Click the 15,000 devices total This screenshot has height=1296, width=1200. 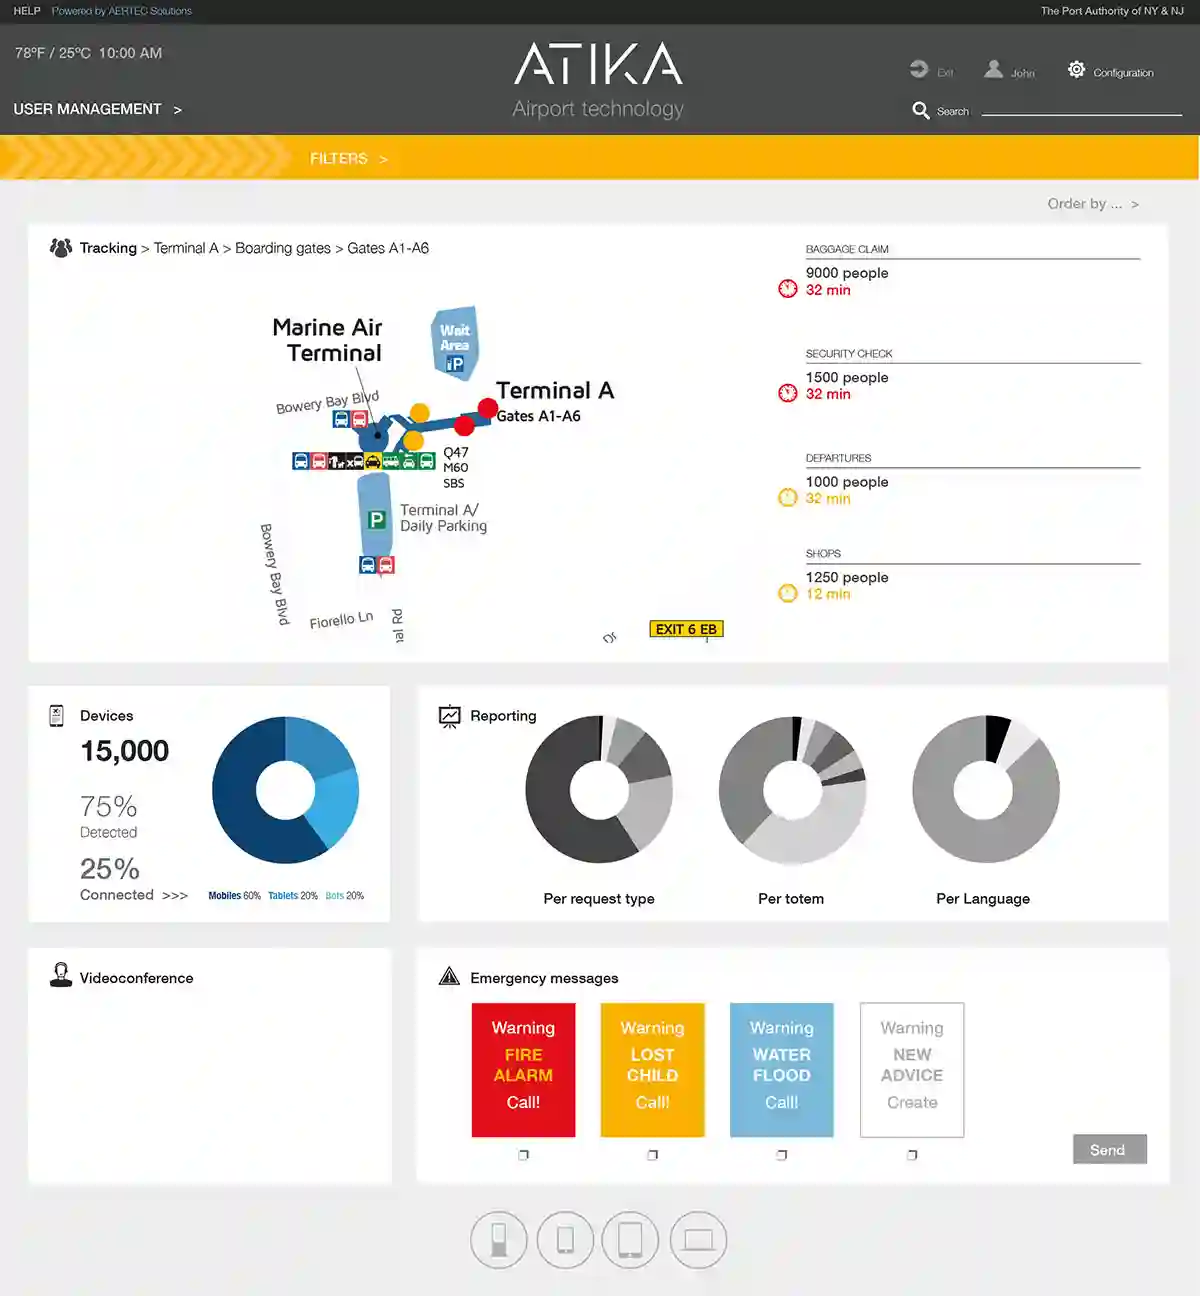point(125,751)
